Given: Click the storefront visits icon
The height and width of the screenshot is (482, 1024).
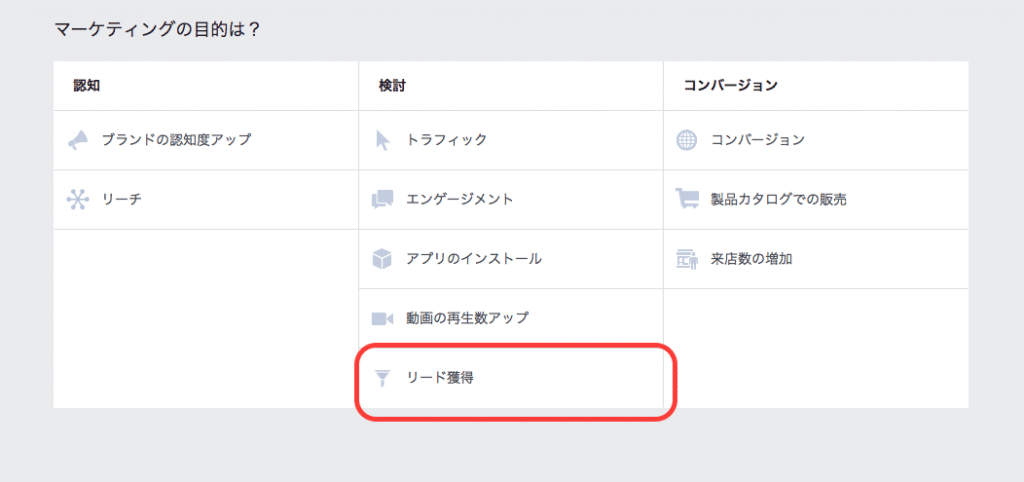Looking at the screenshot, I should [x=687, y=259].
